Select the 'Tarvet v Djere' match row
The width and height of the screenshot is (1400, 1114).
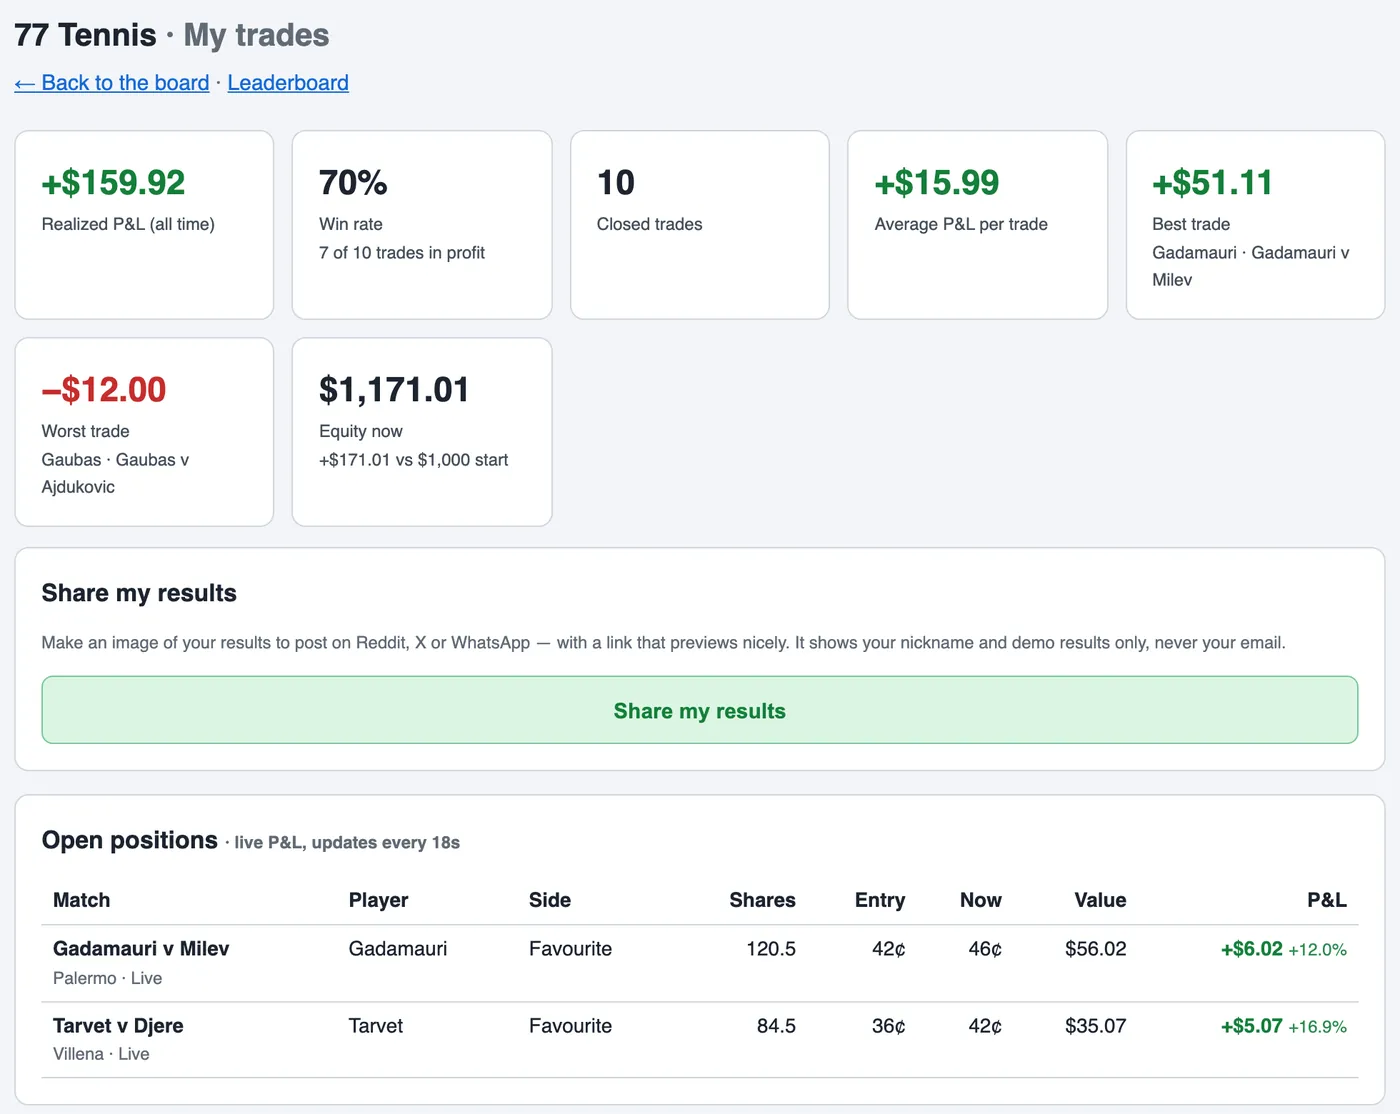pos(700,1040)
